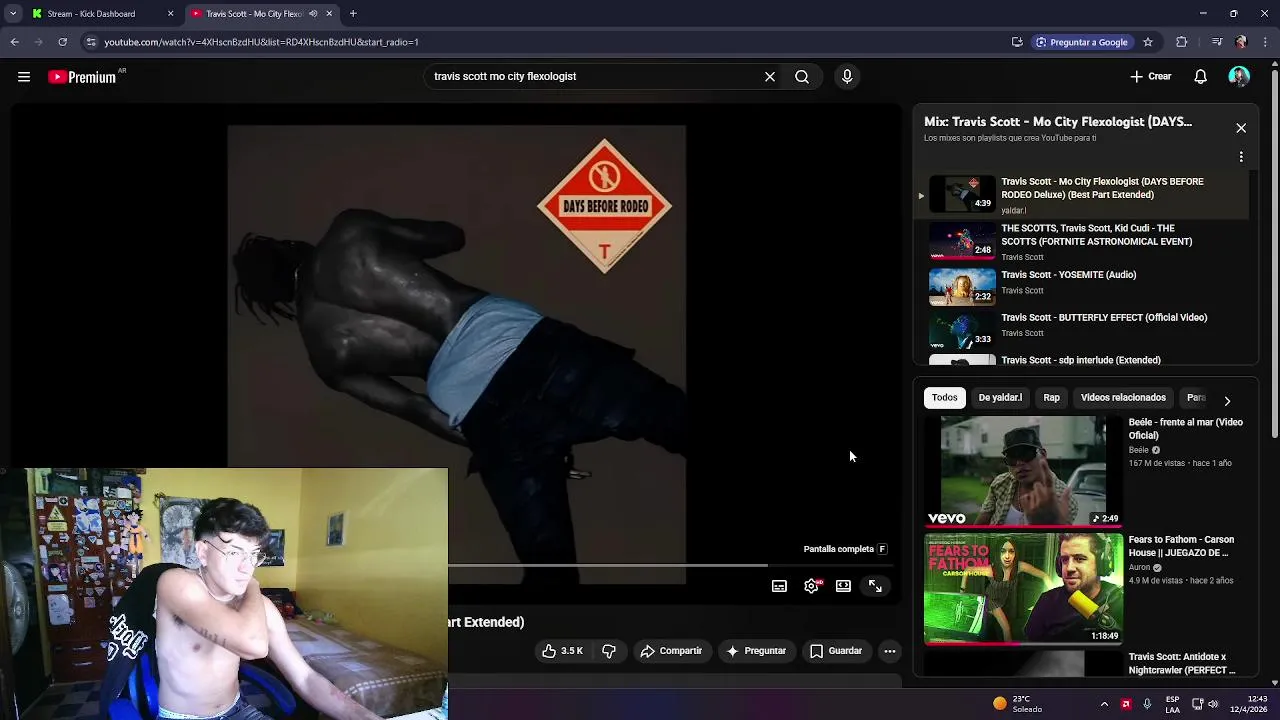Viewport: 1280px width, 720px height.
Task: Close the Mix playlist panel
Action: (x=1241, y=128)
